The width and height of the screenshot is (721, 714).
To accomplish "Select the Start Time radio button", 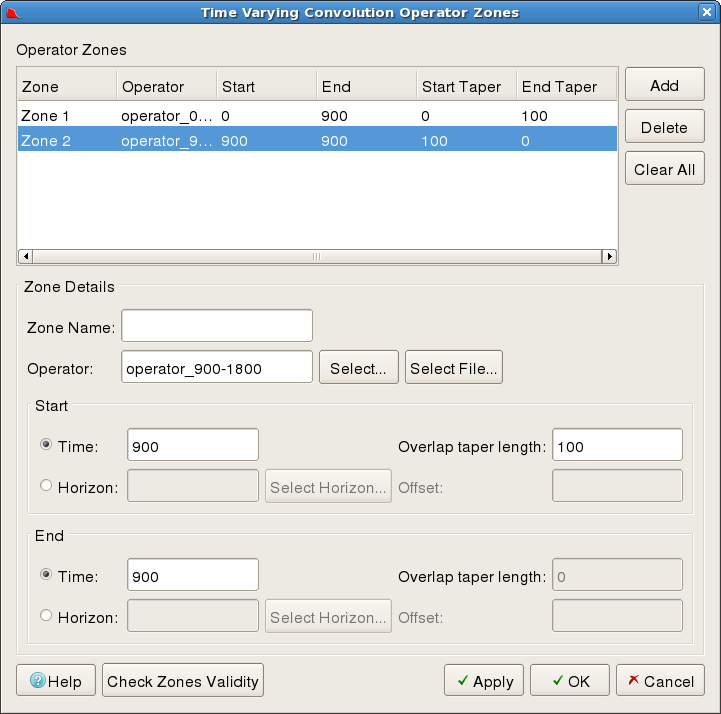I will click(46, 445).
